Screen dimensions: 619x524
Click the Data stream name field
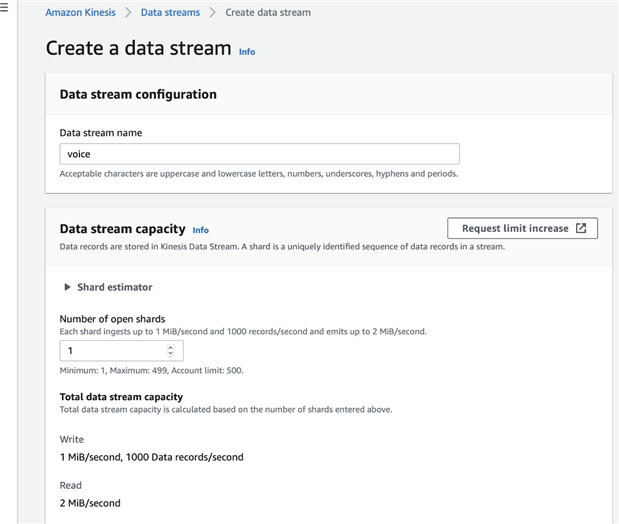[x=259, y=154]
